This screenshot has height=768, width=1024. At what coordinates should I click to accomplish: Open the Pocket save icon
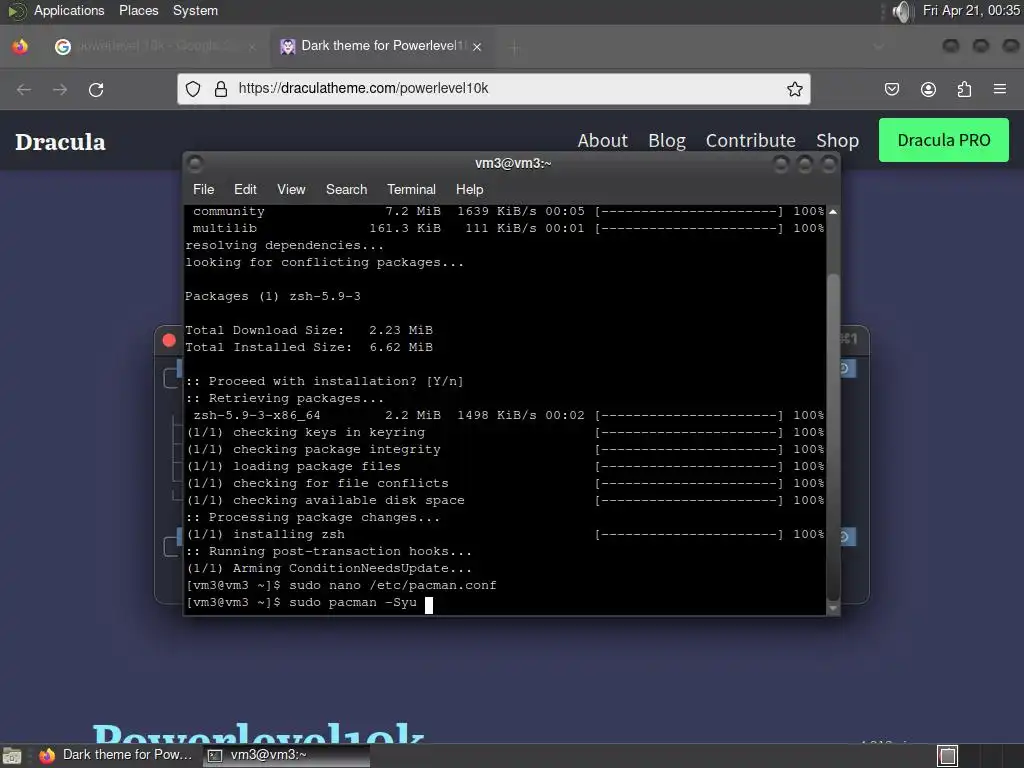(891, 89)
